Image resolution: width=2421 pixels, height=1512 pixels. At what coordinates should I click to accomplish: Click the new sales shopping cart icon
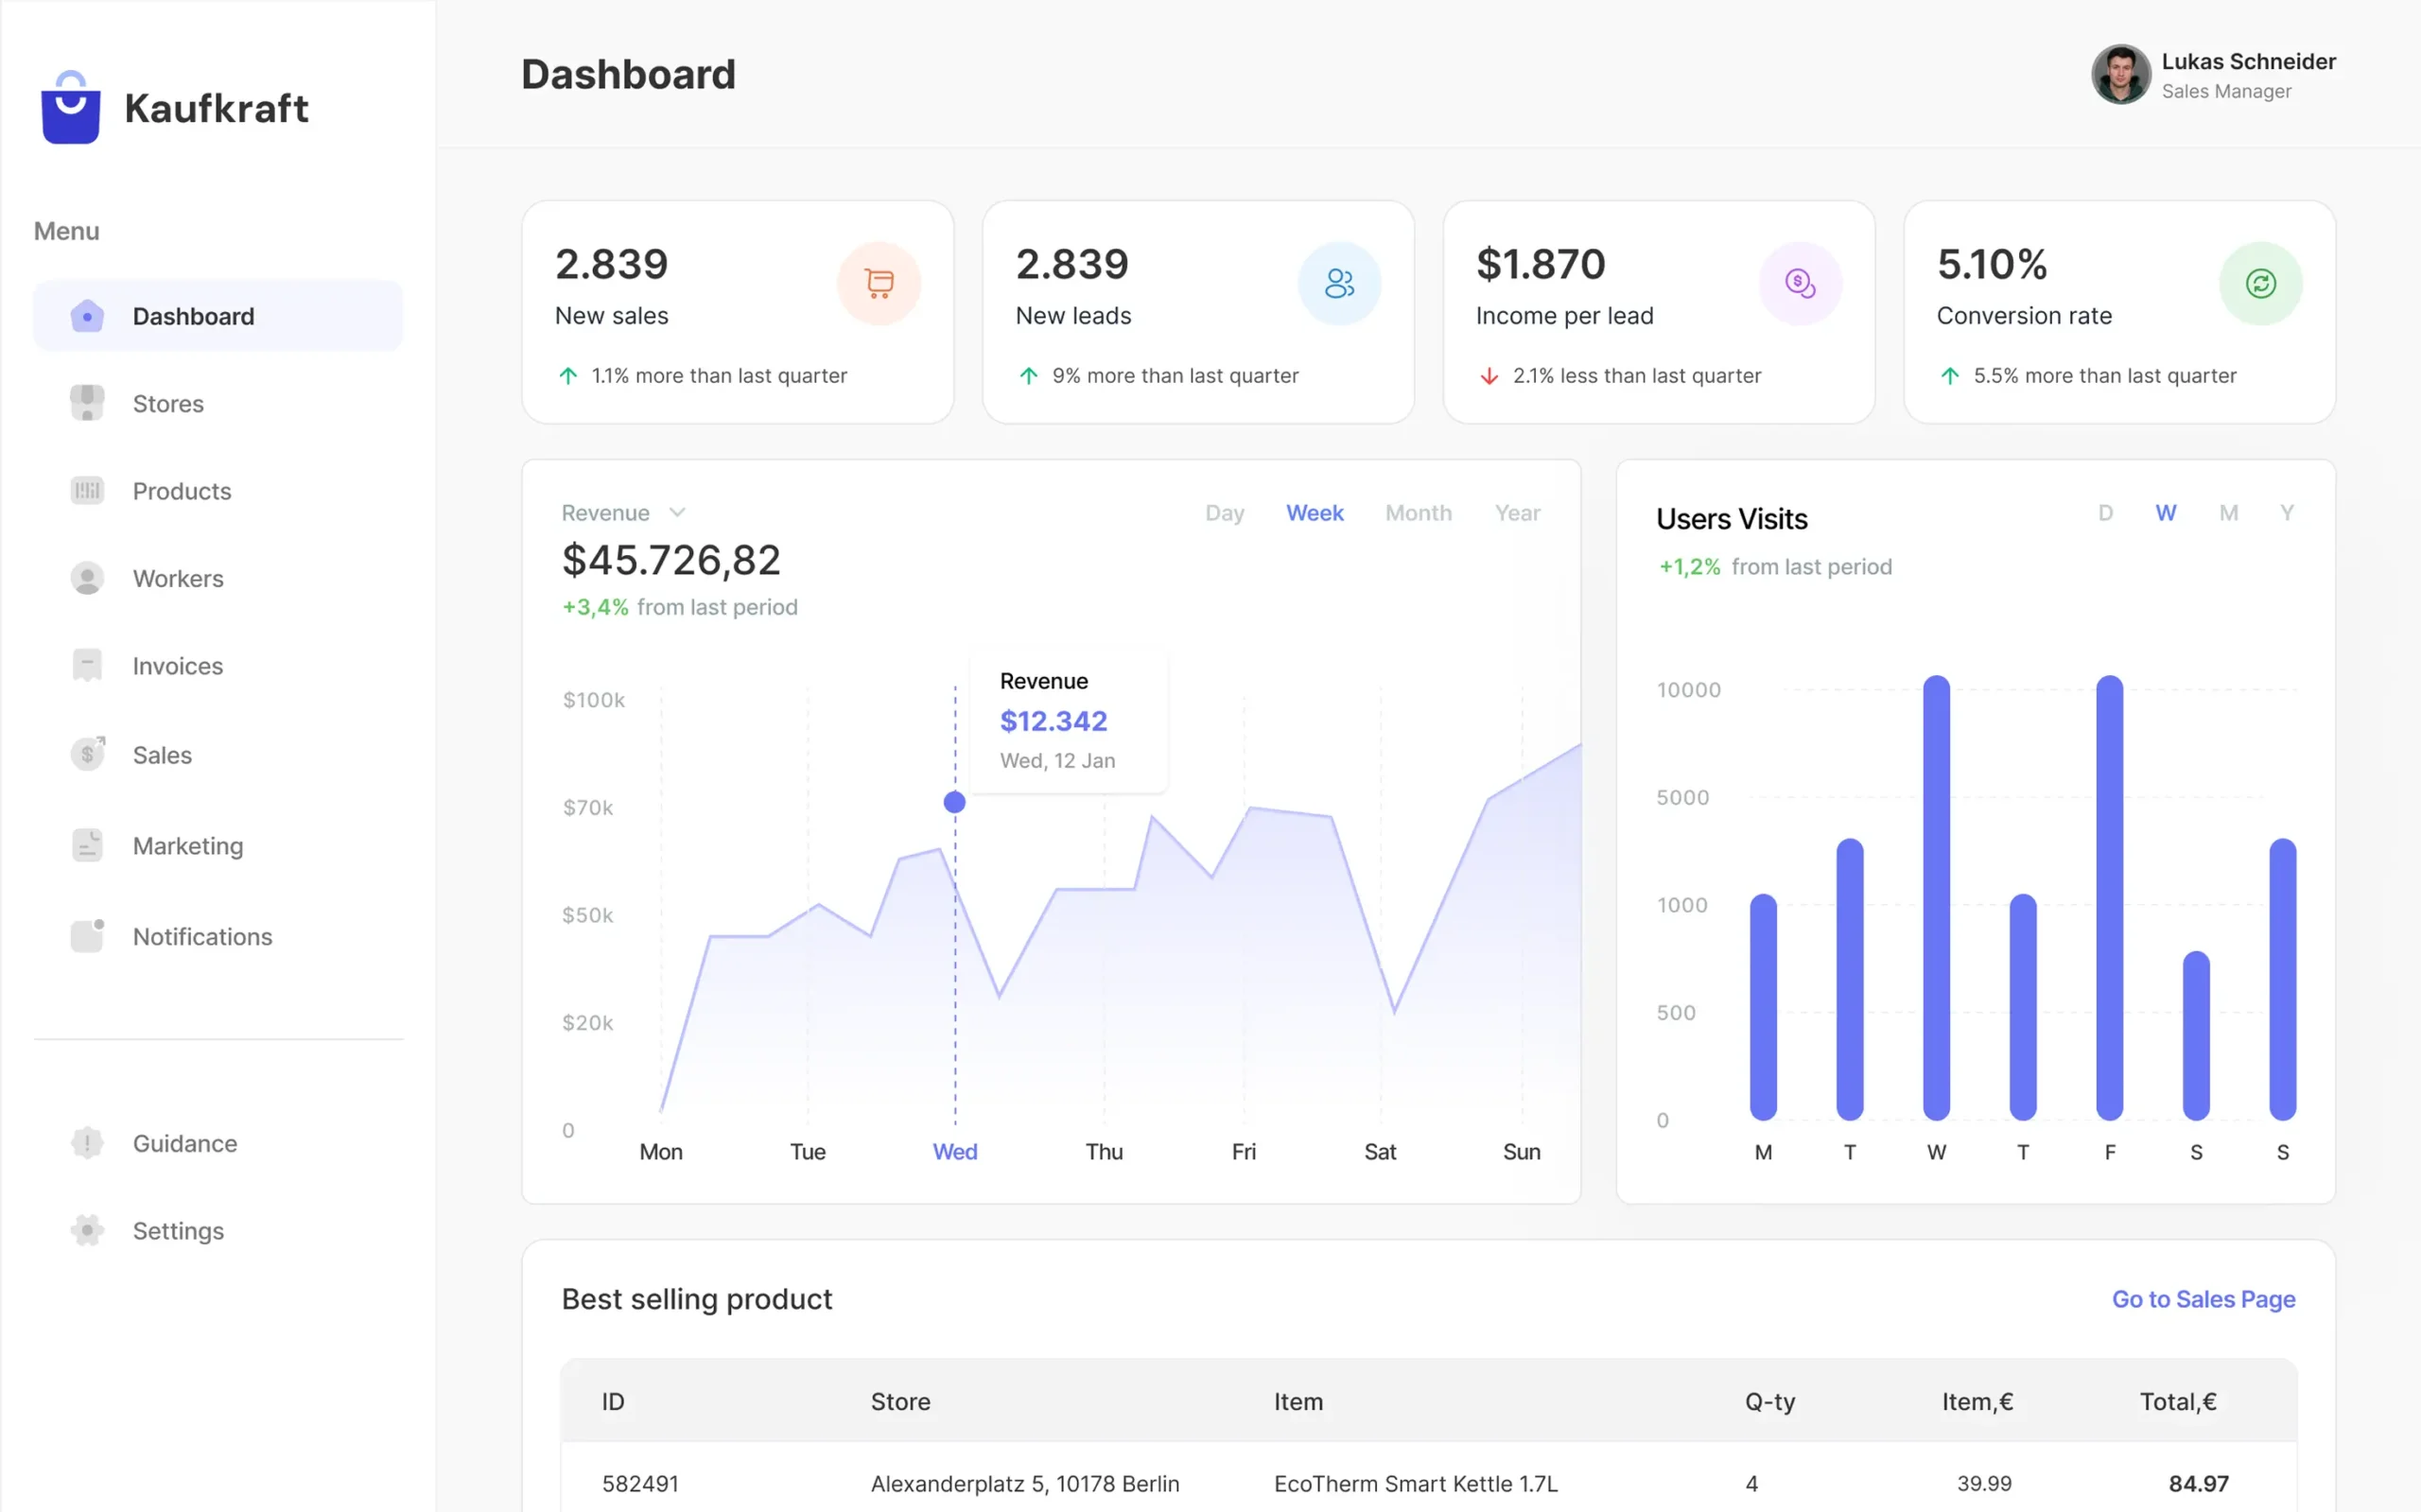coord(880,283)
